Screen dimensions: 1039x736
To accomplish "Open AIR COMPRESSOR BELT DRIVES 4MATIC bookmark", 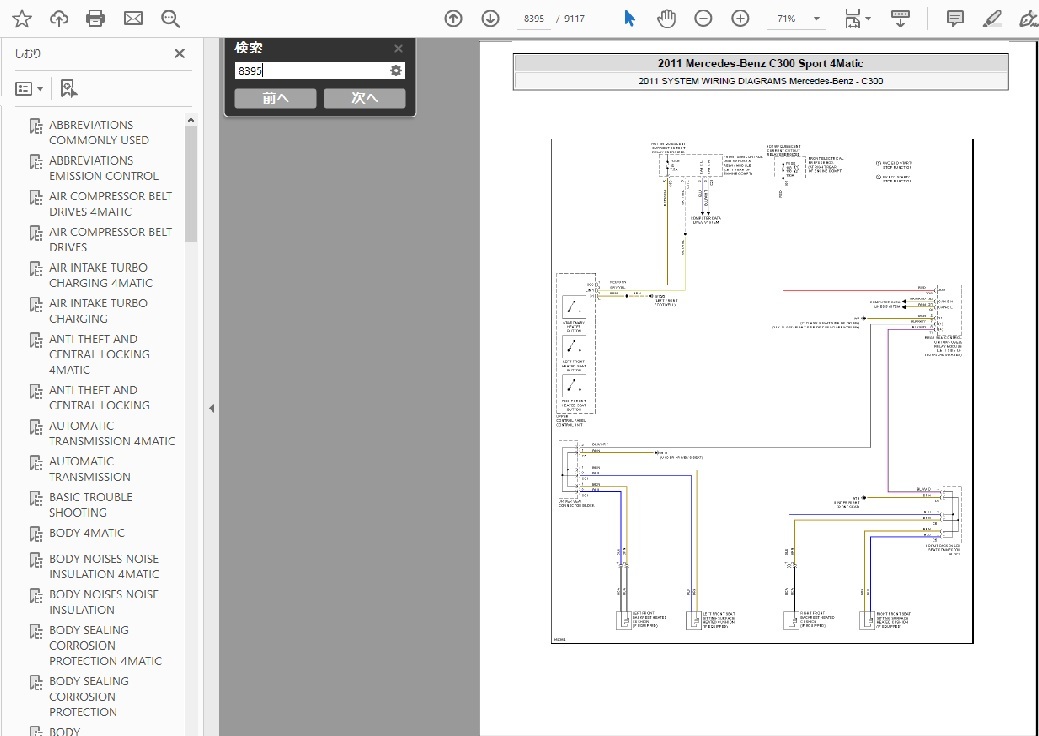I will (111, 204).
